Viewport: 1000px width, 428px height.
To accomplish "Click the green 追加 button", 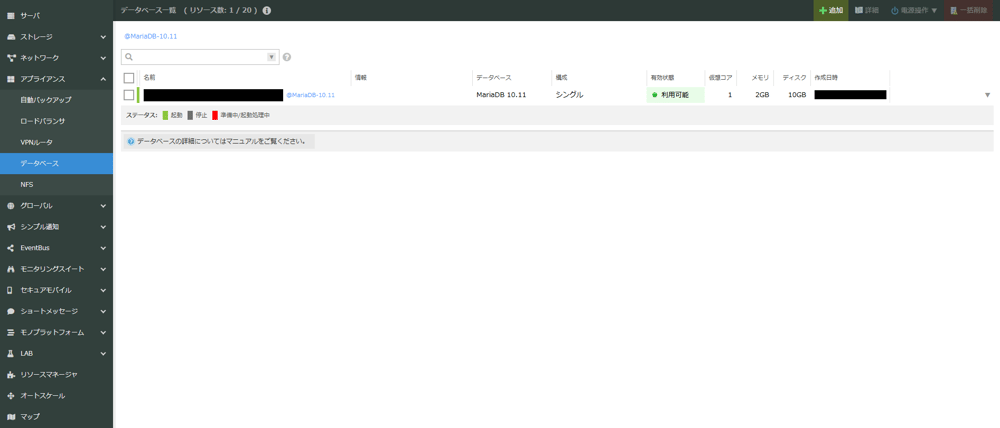I will pos(830,11).
